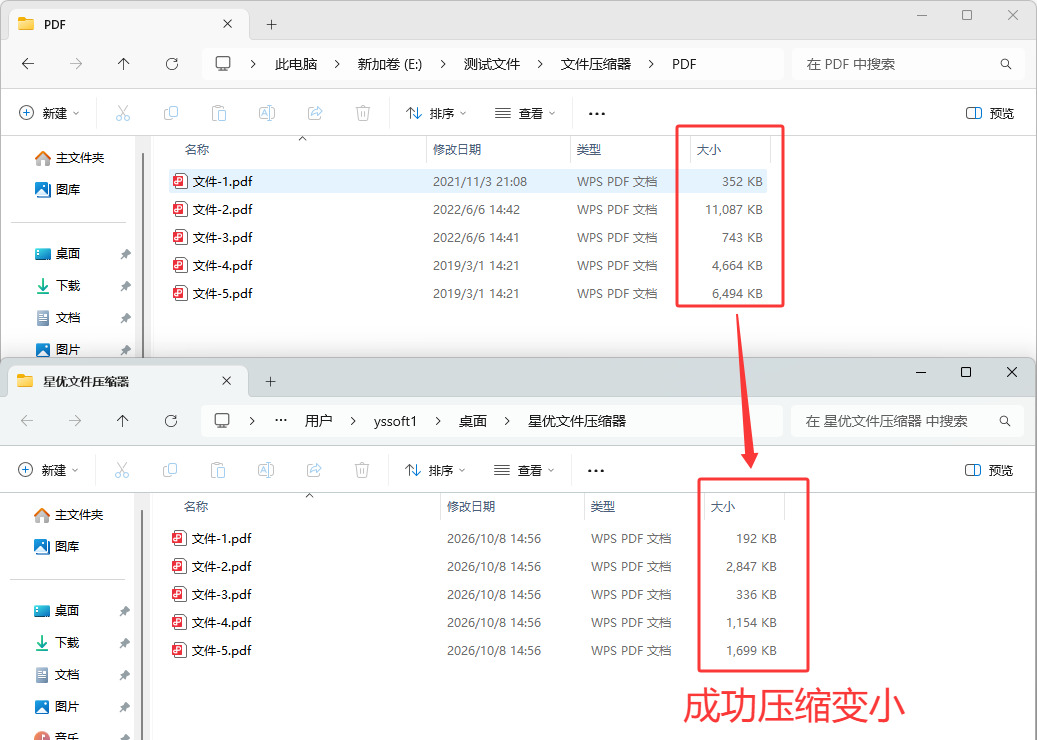Image resolution: width=1037 pixels, height=740 pixels.
Task: Go up one level in PDF window
Action: tap(124, 64)
